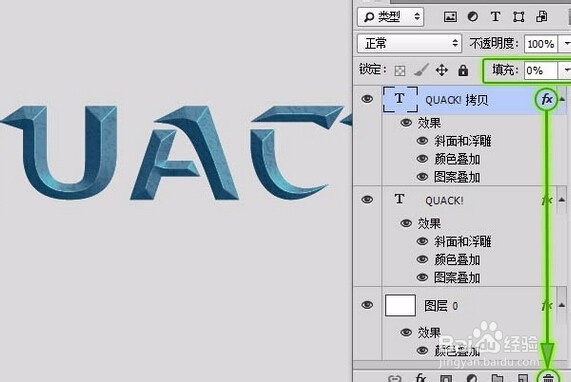
Task: Toggle 颜色叠加 eye under QUACK! 拷贝
Action: pyautogui.click(x=422, y=159)
